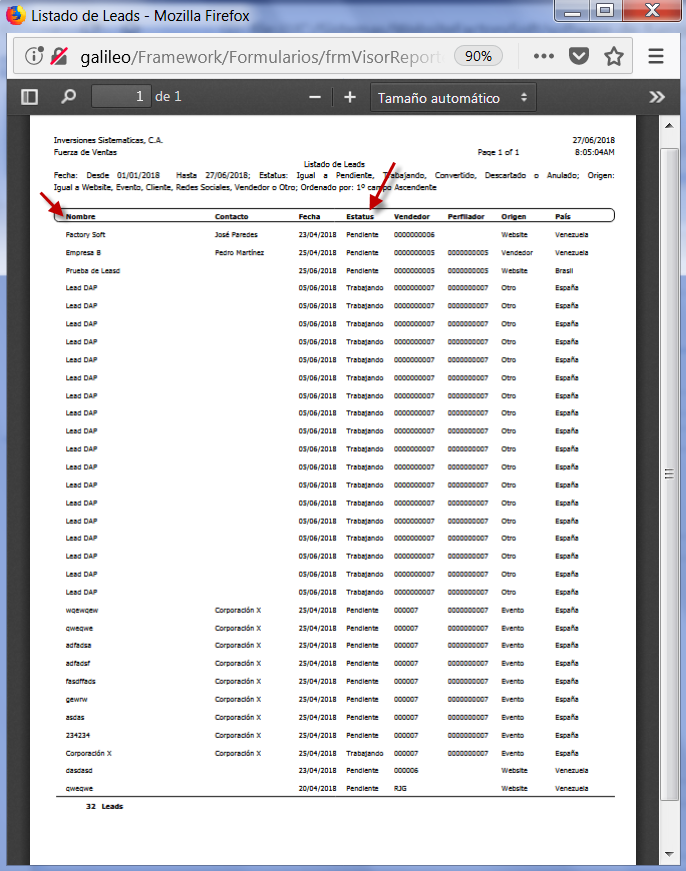686x871 pixels.
Task: Click Vendedor text in Empresa B row
Action: coord(517,253)
